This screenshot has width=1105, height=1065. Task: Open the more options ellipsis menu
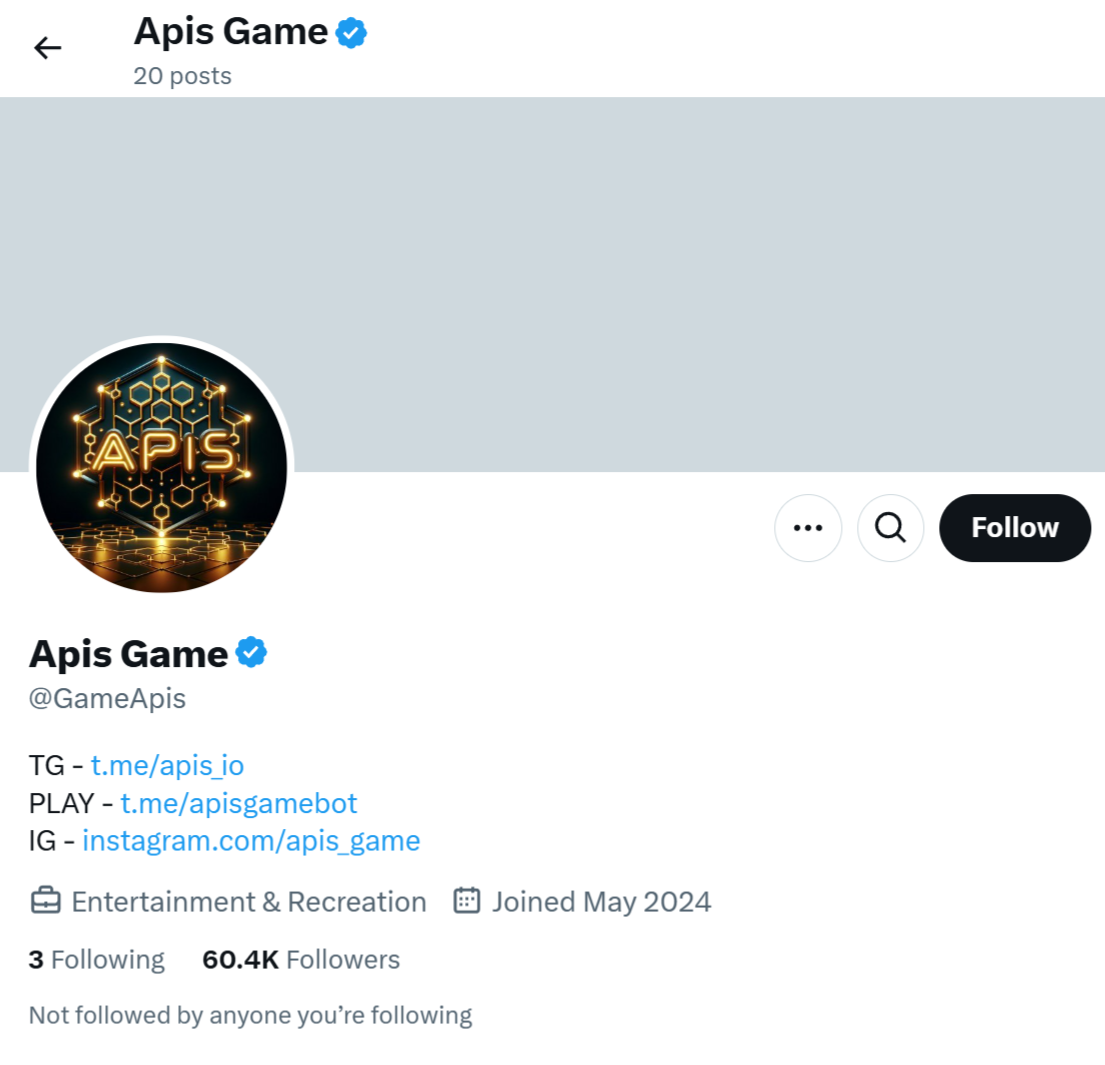(808, 528)
